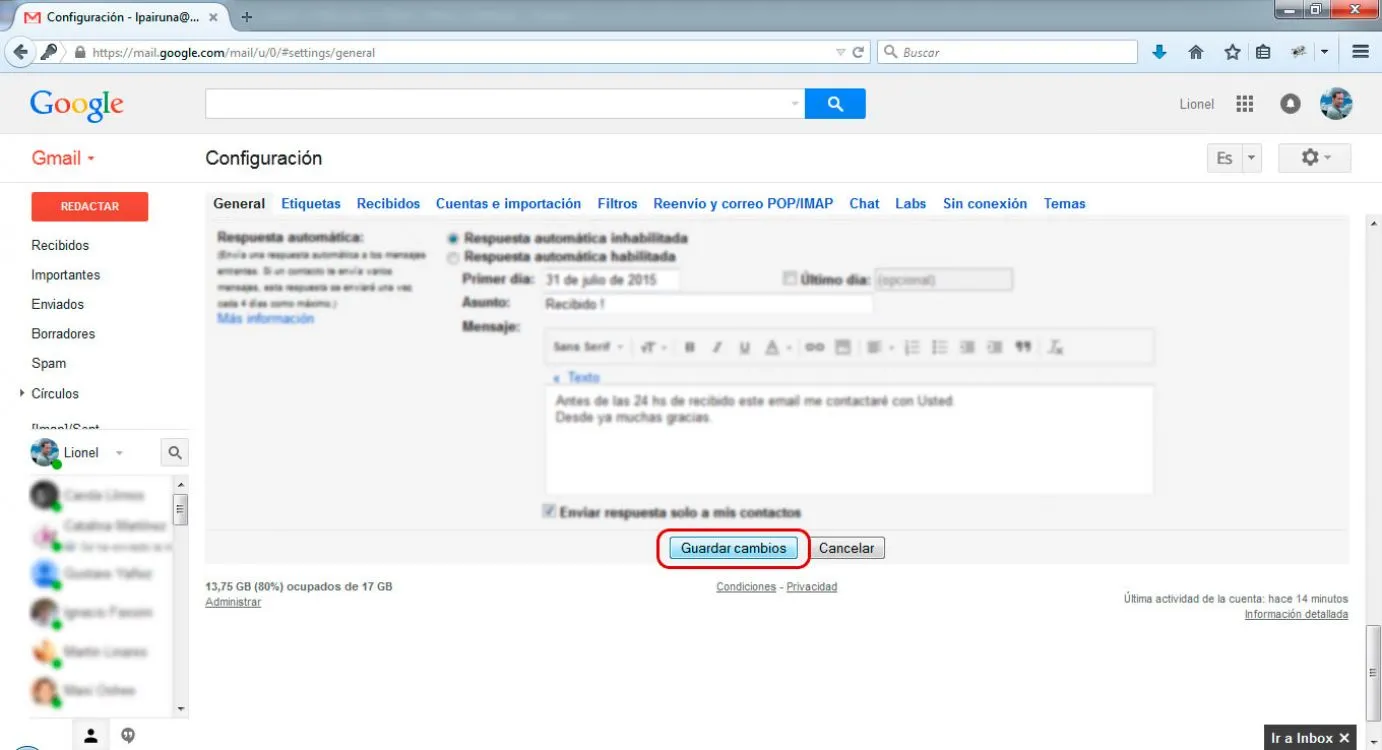This screenshot has width=1382, height=750.
Task: Go to Firefox home page icon
Action: coord(1195,52)
